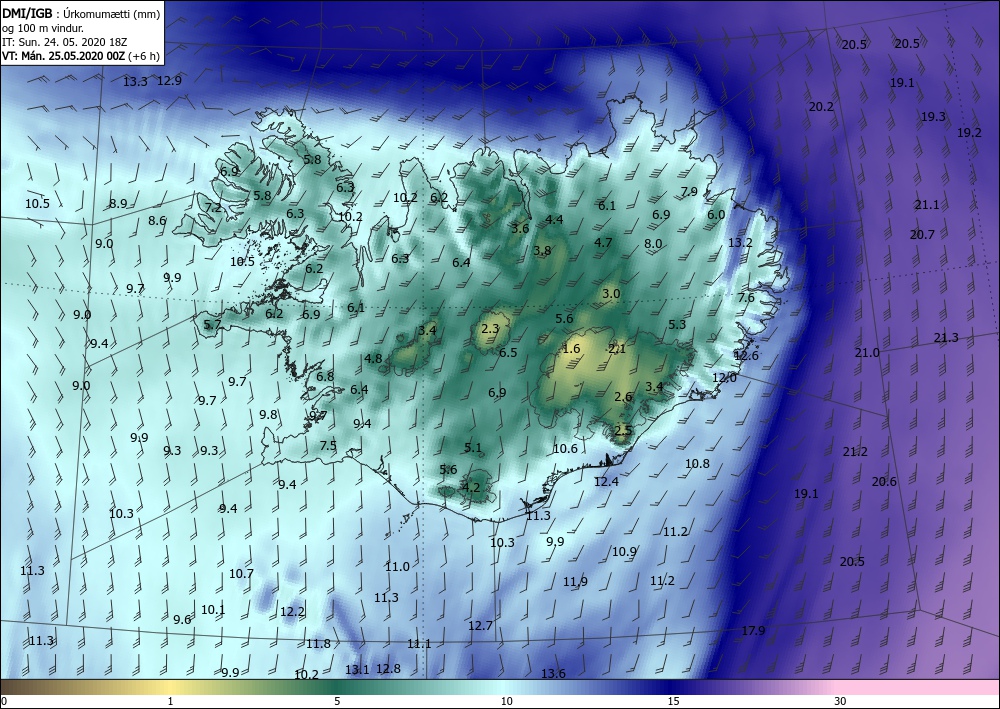Click the map value 4.8
The height and width of the screenshot is (709, 1000).
click(x=373, y=358)
